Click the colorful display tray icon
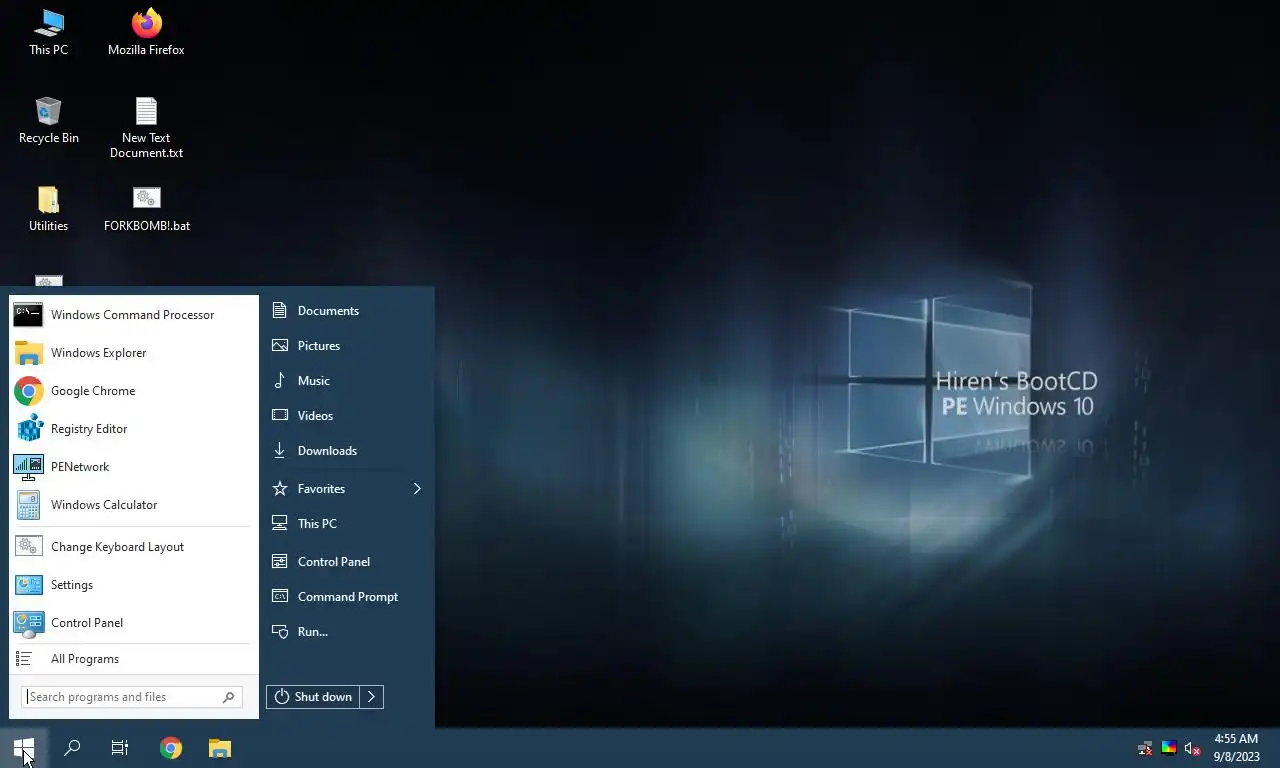This screenshot has width=1280, height=768. point(1168,748)
